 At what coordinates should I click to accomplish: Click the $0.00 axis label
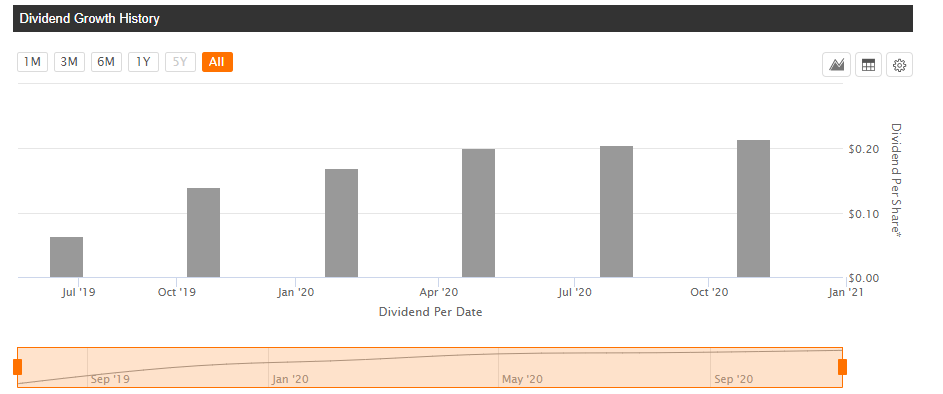tap(864, 279)
